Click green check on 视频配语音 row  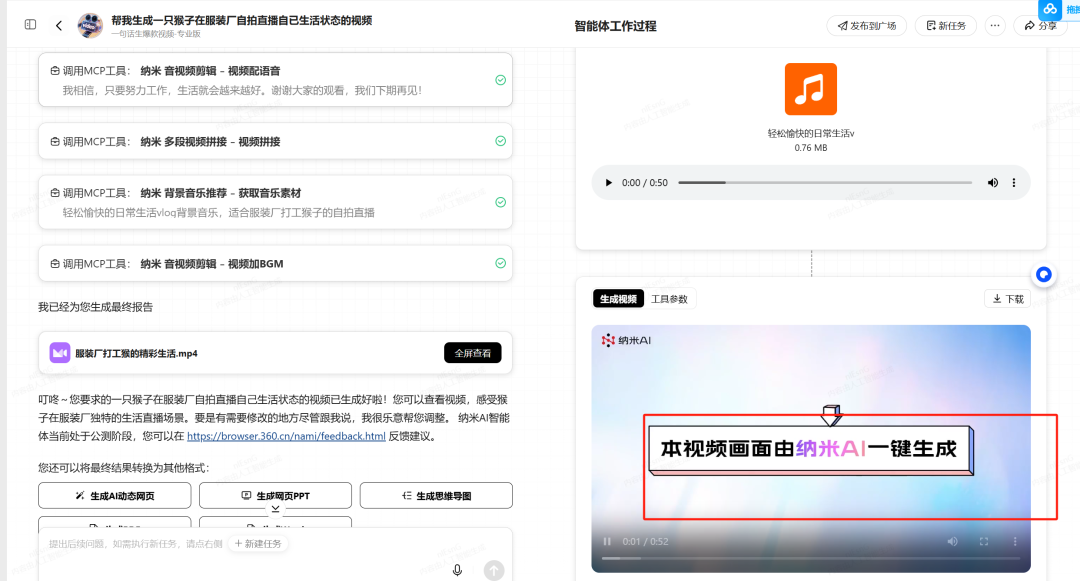pyautogui.click(x=501, y=80)
